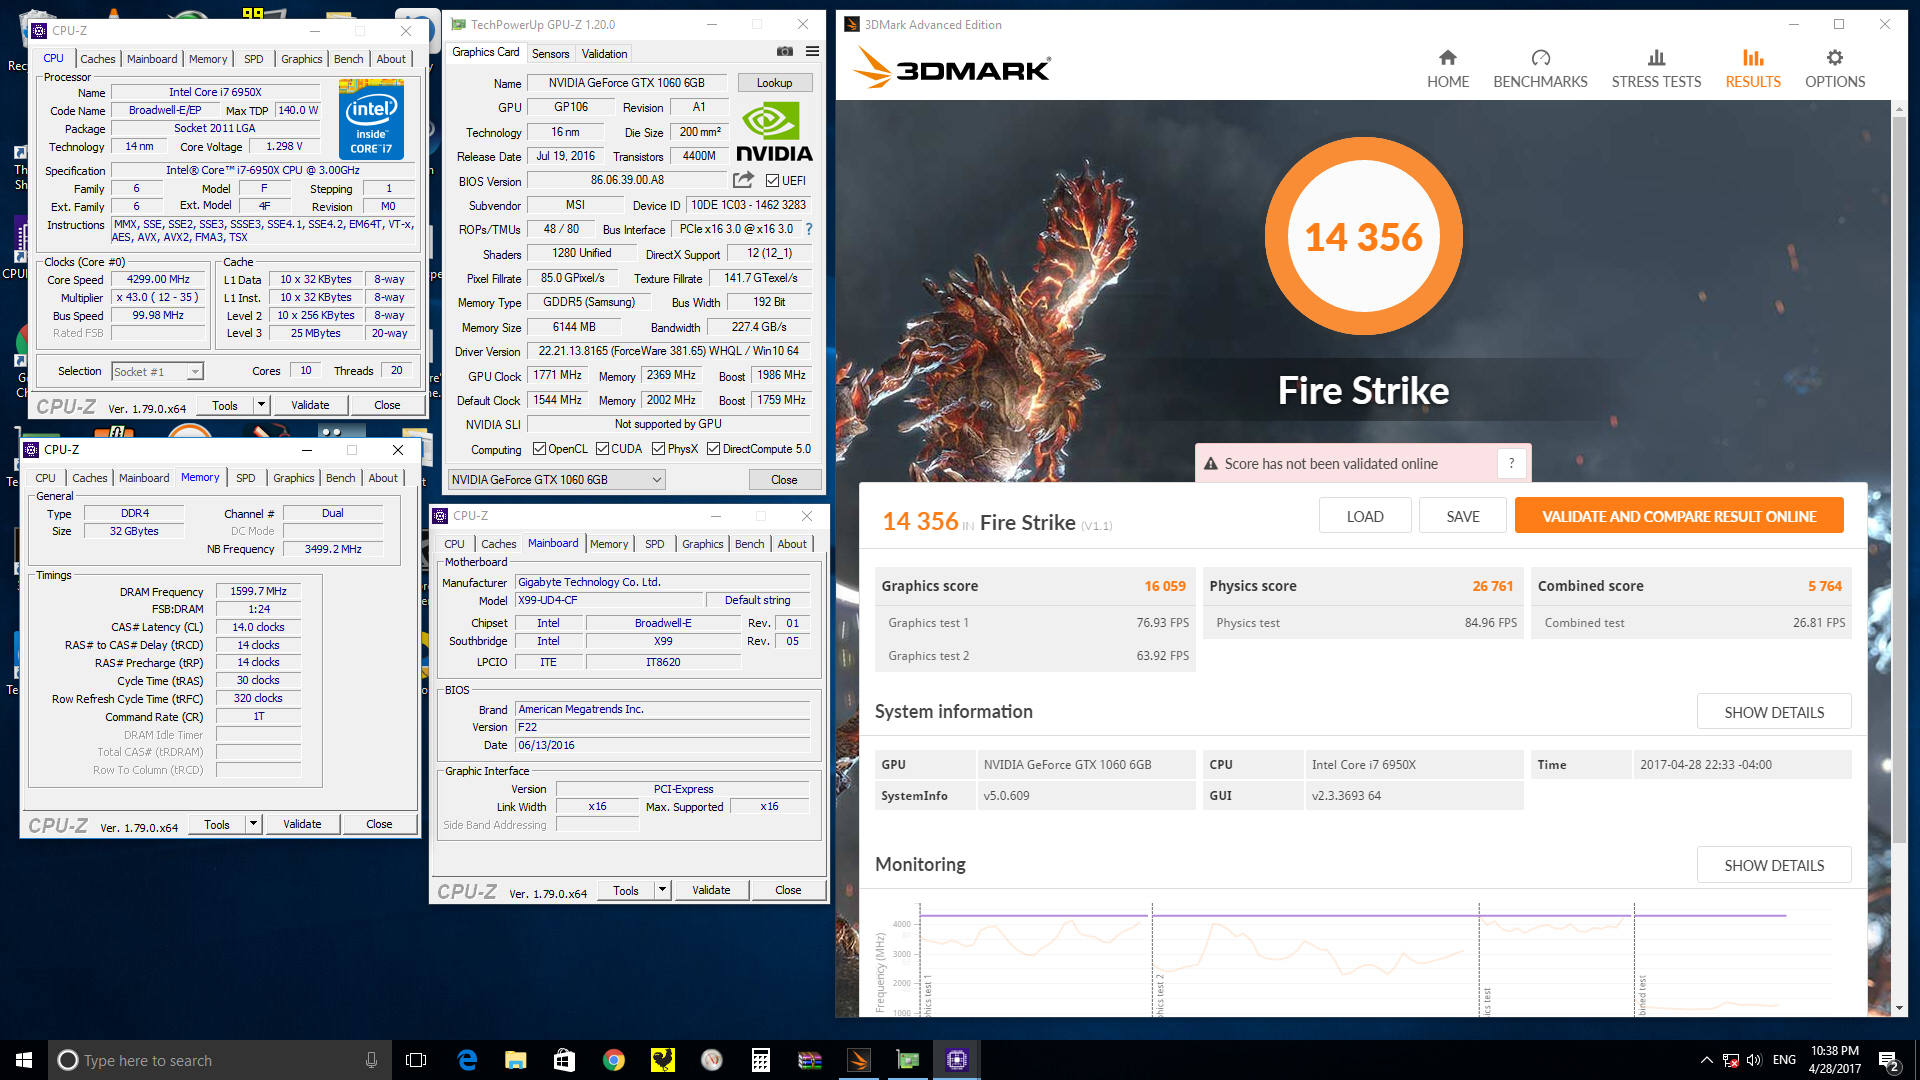The image size is (1920, 1080).
Task: Open Calculator from taskbar
Action: [x=761, y=1060]
